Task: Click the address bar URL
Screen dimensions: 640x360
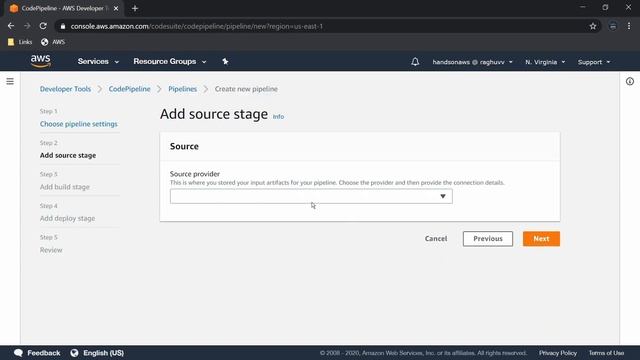Action: point(197,26)
